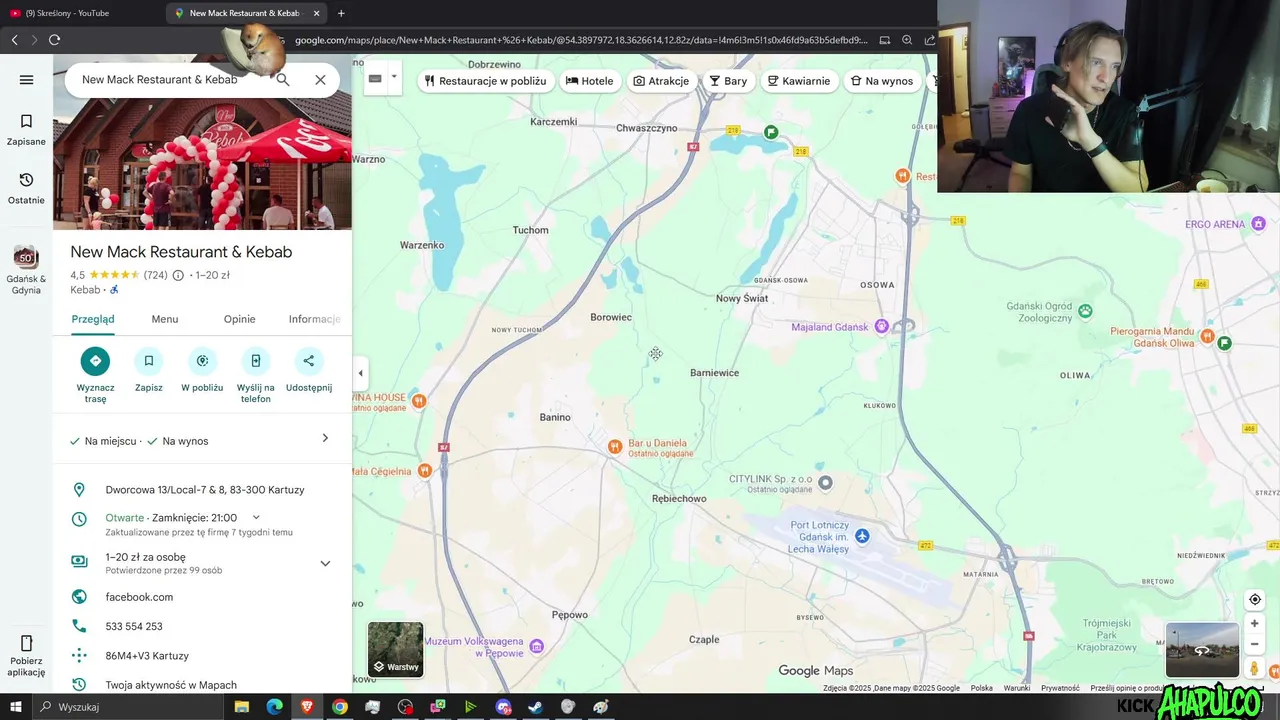This screenshot has height=720, width=1280.
Task: Click the Wyszukaj taskbar search box
Action: pos(128,707)
